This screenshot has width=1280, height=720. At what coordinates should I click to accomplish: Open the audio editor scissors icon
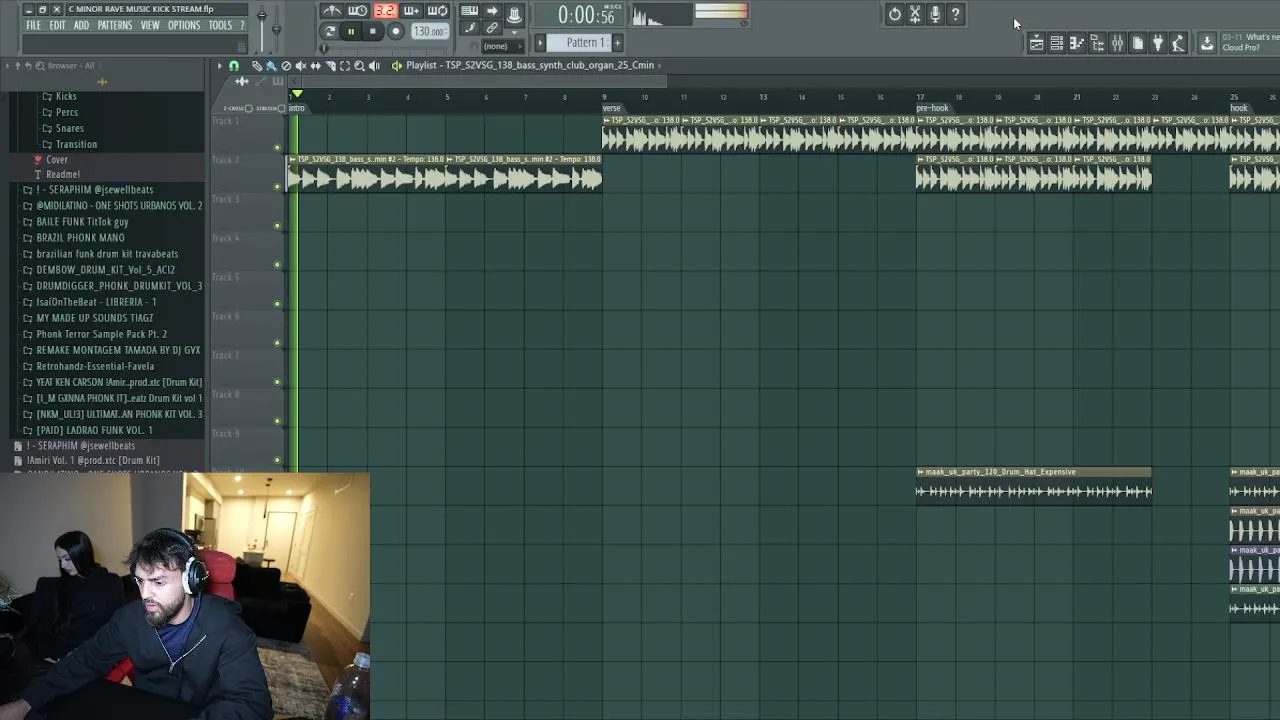[915, 14]
